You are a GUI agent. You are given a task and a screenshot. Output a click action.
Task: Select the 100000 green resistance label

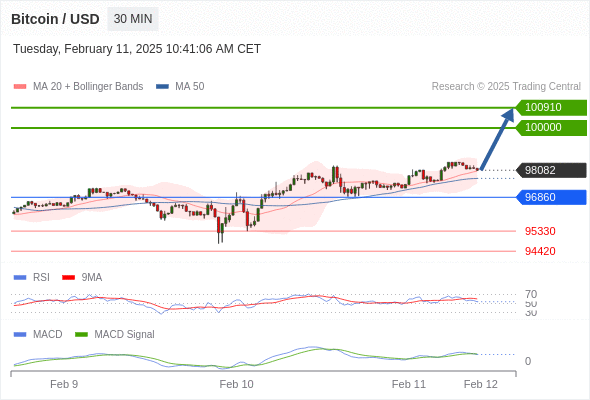click(551, 128)
